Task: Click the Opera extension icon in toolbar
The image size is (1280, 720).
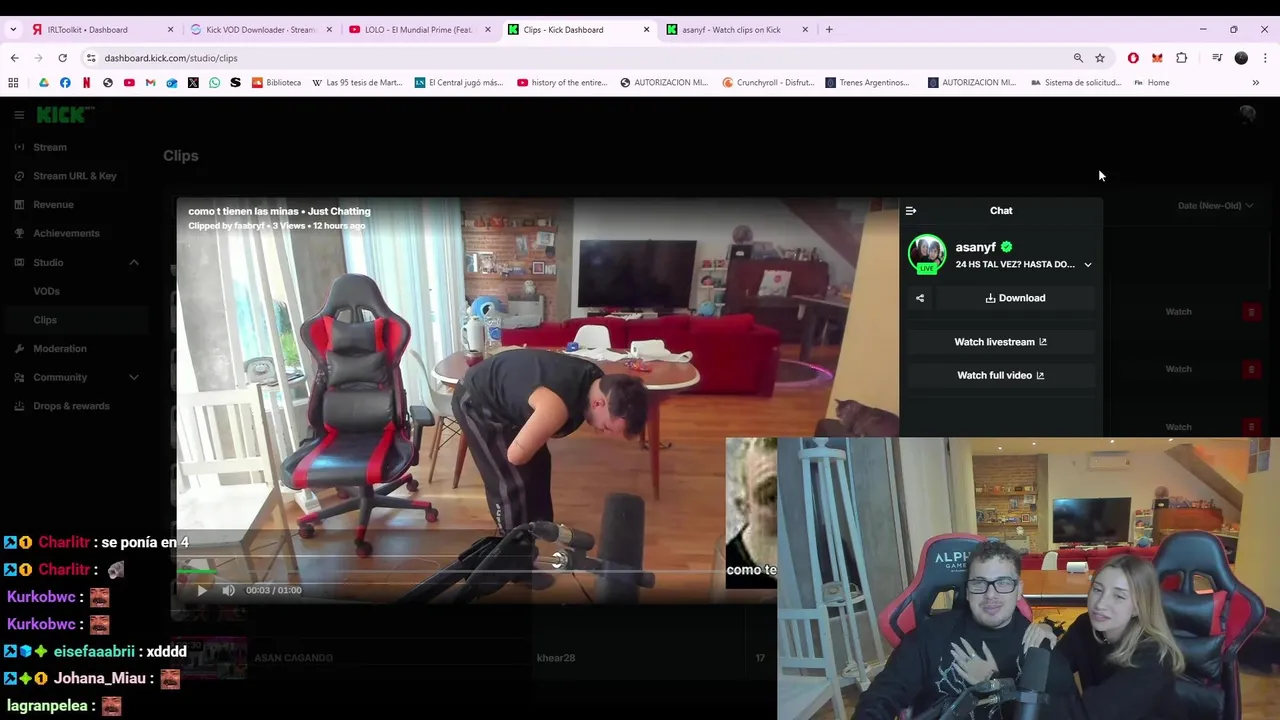Action: [1133, 58]
